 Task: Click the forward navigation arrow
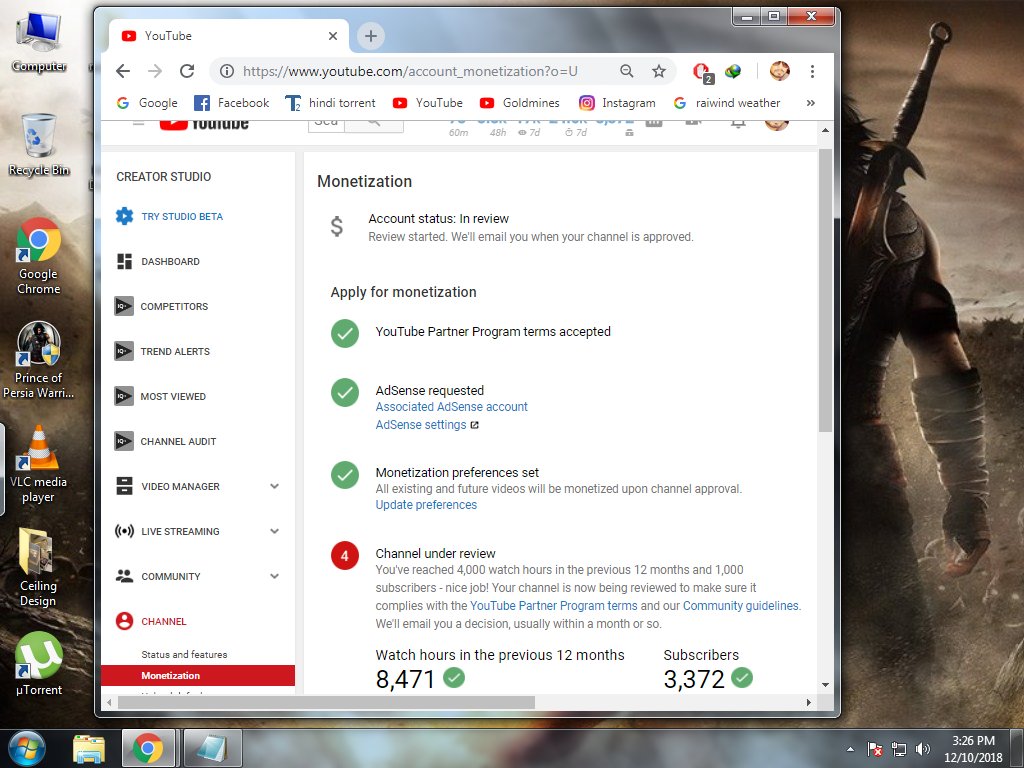(155, 71)
